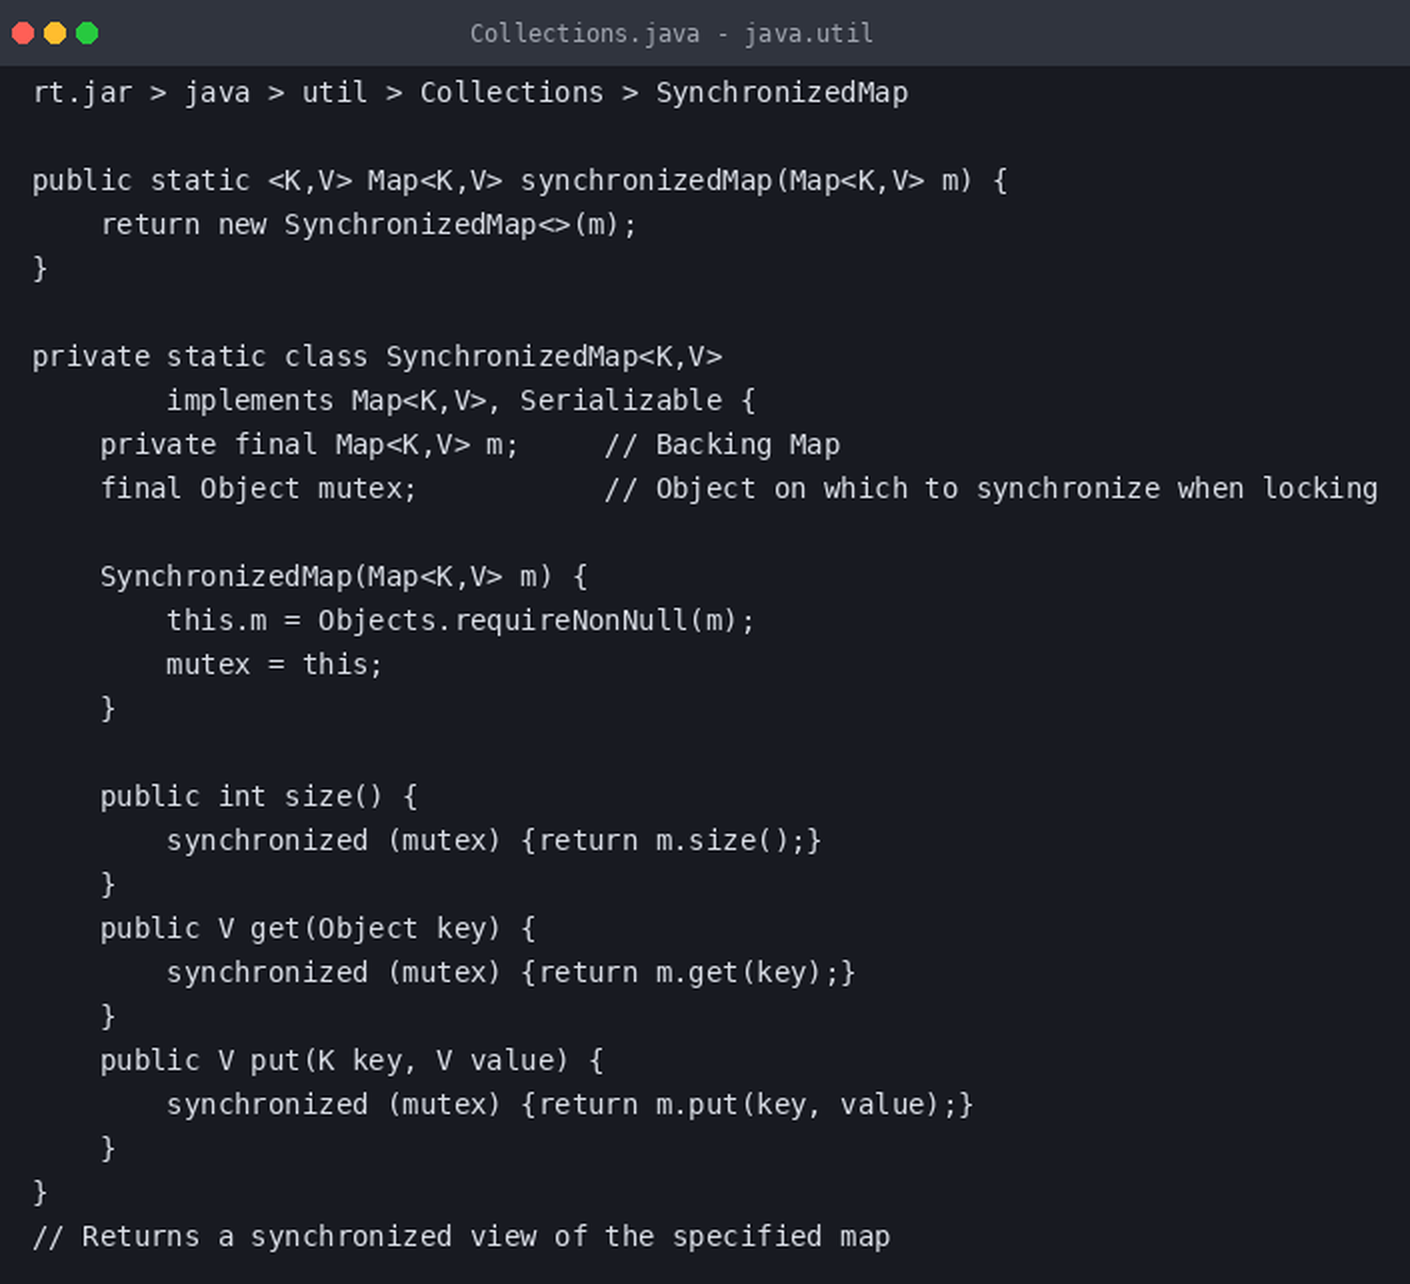
Task: Click the line return new SynchronizedMap<>(m);
Action: pyautogui.click(x=368, y=225)
